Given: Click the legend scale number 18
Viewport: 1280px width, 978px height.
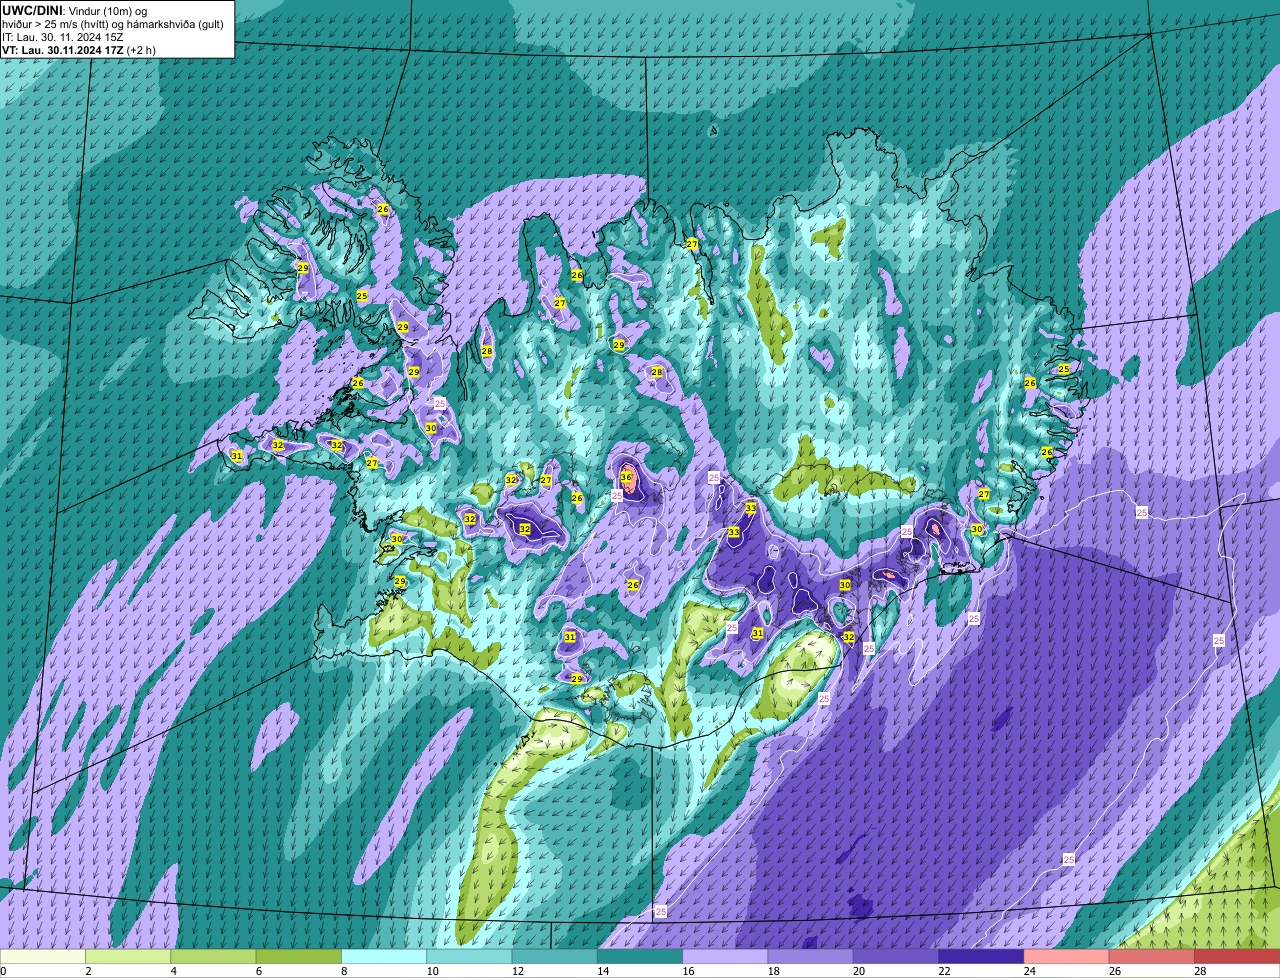Looking at the screenshot, I should (773, 971).
